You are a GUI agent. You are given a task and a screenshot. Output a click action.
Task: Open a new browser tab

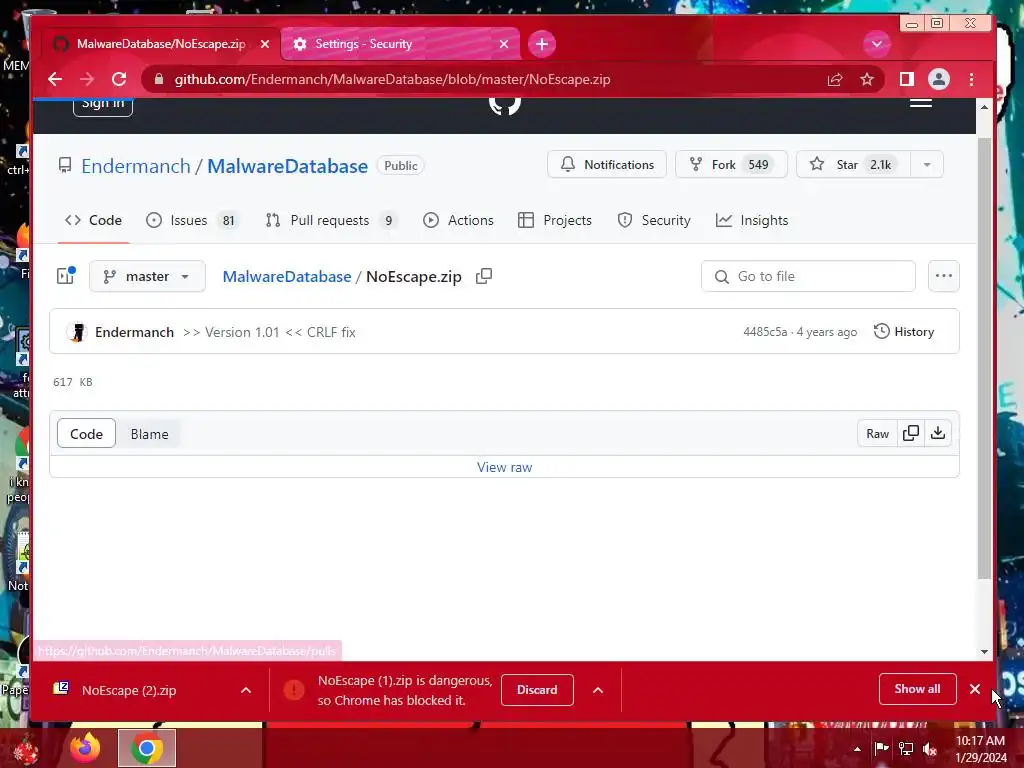[541, 44]
